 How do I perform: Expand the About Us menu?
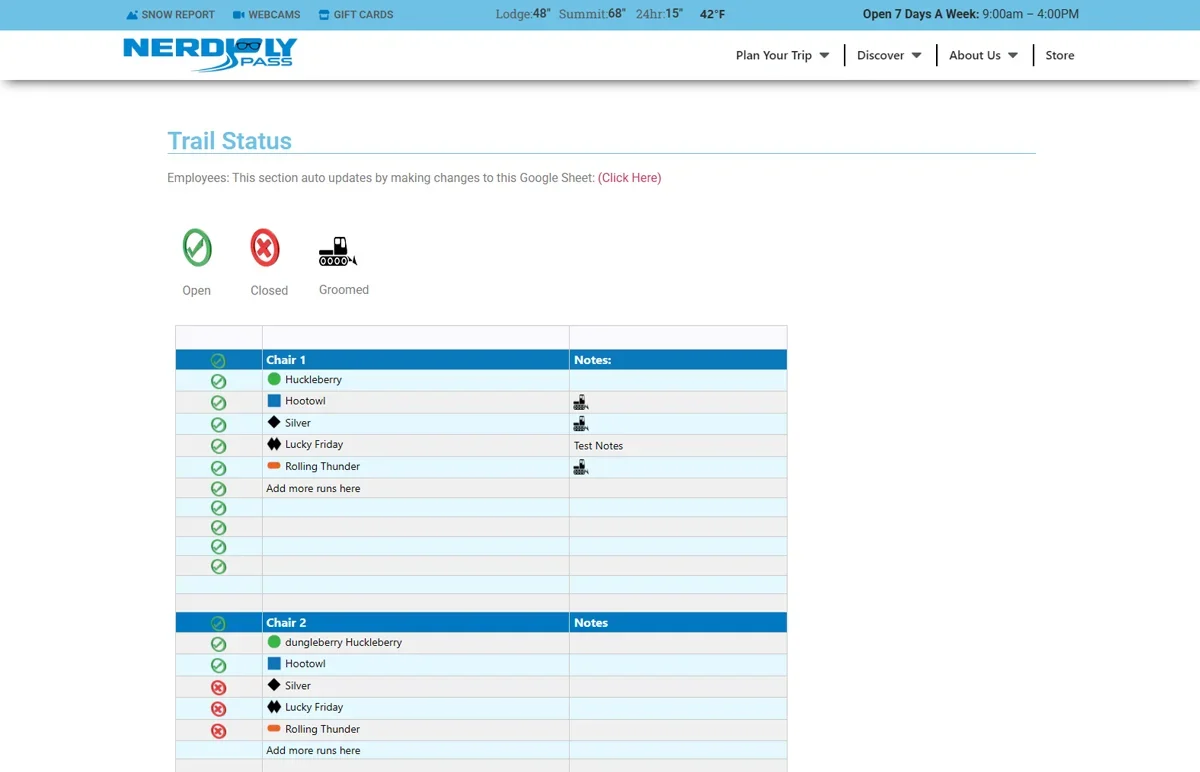click(983, 55)
